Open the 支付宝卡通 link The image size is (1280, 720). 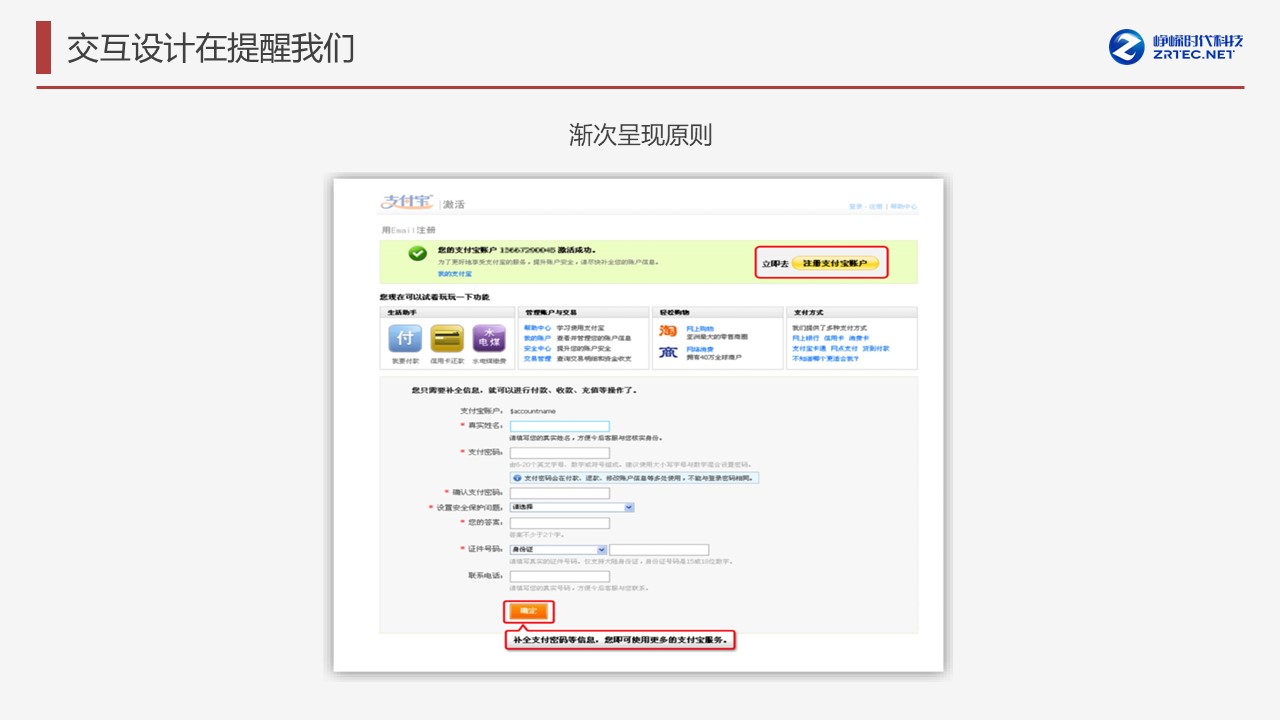tap(809, 348)
